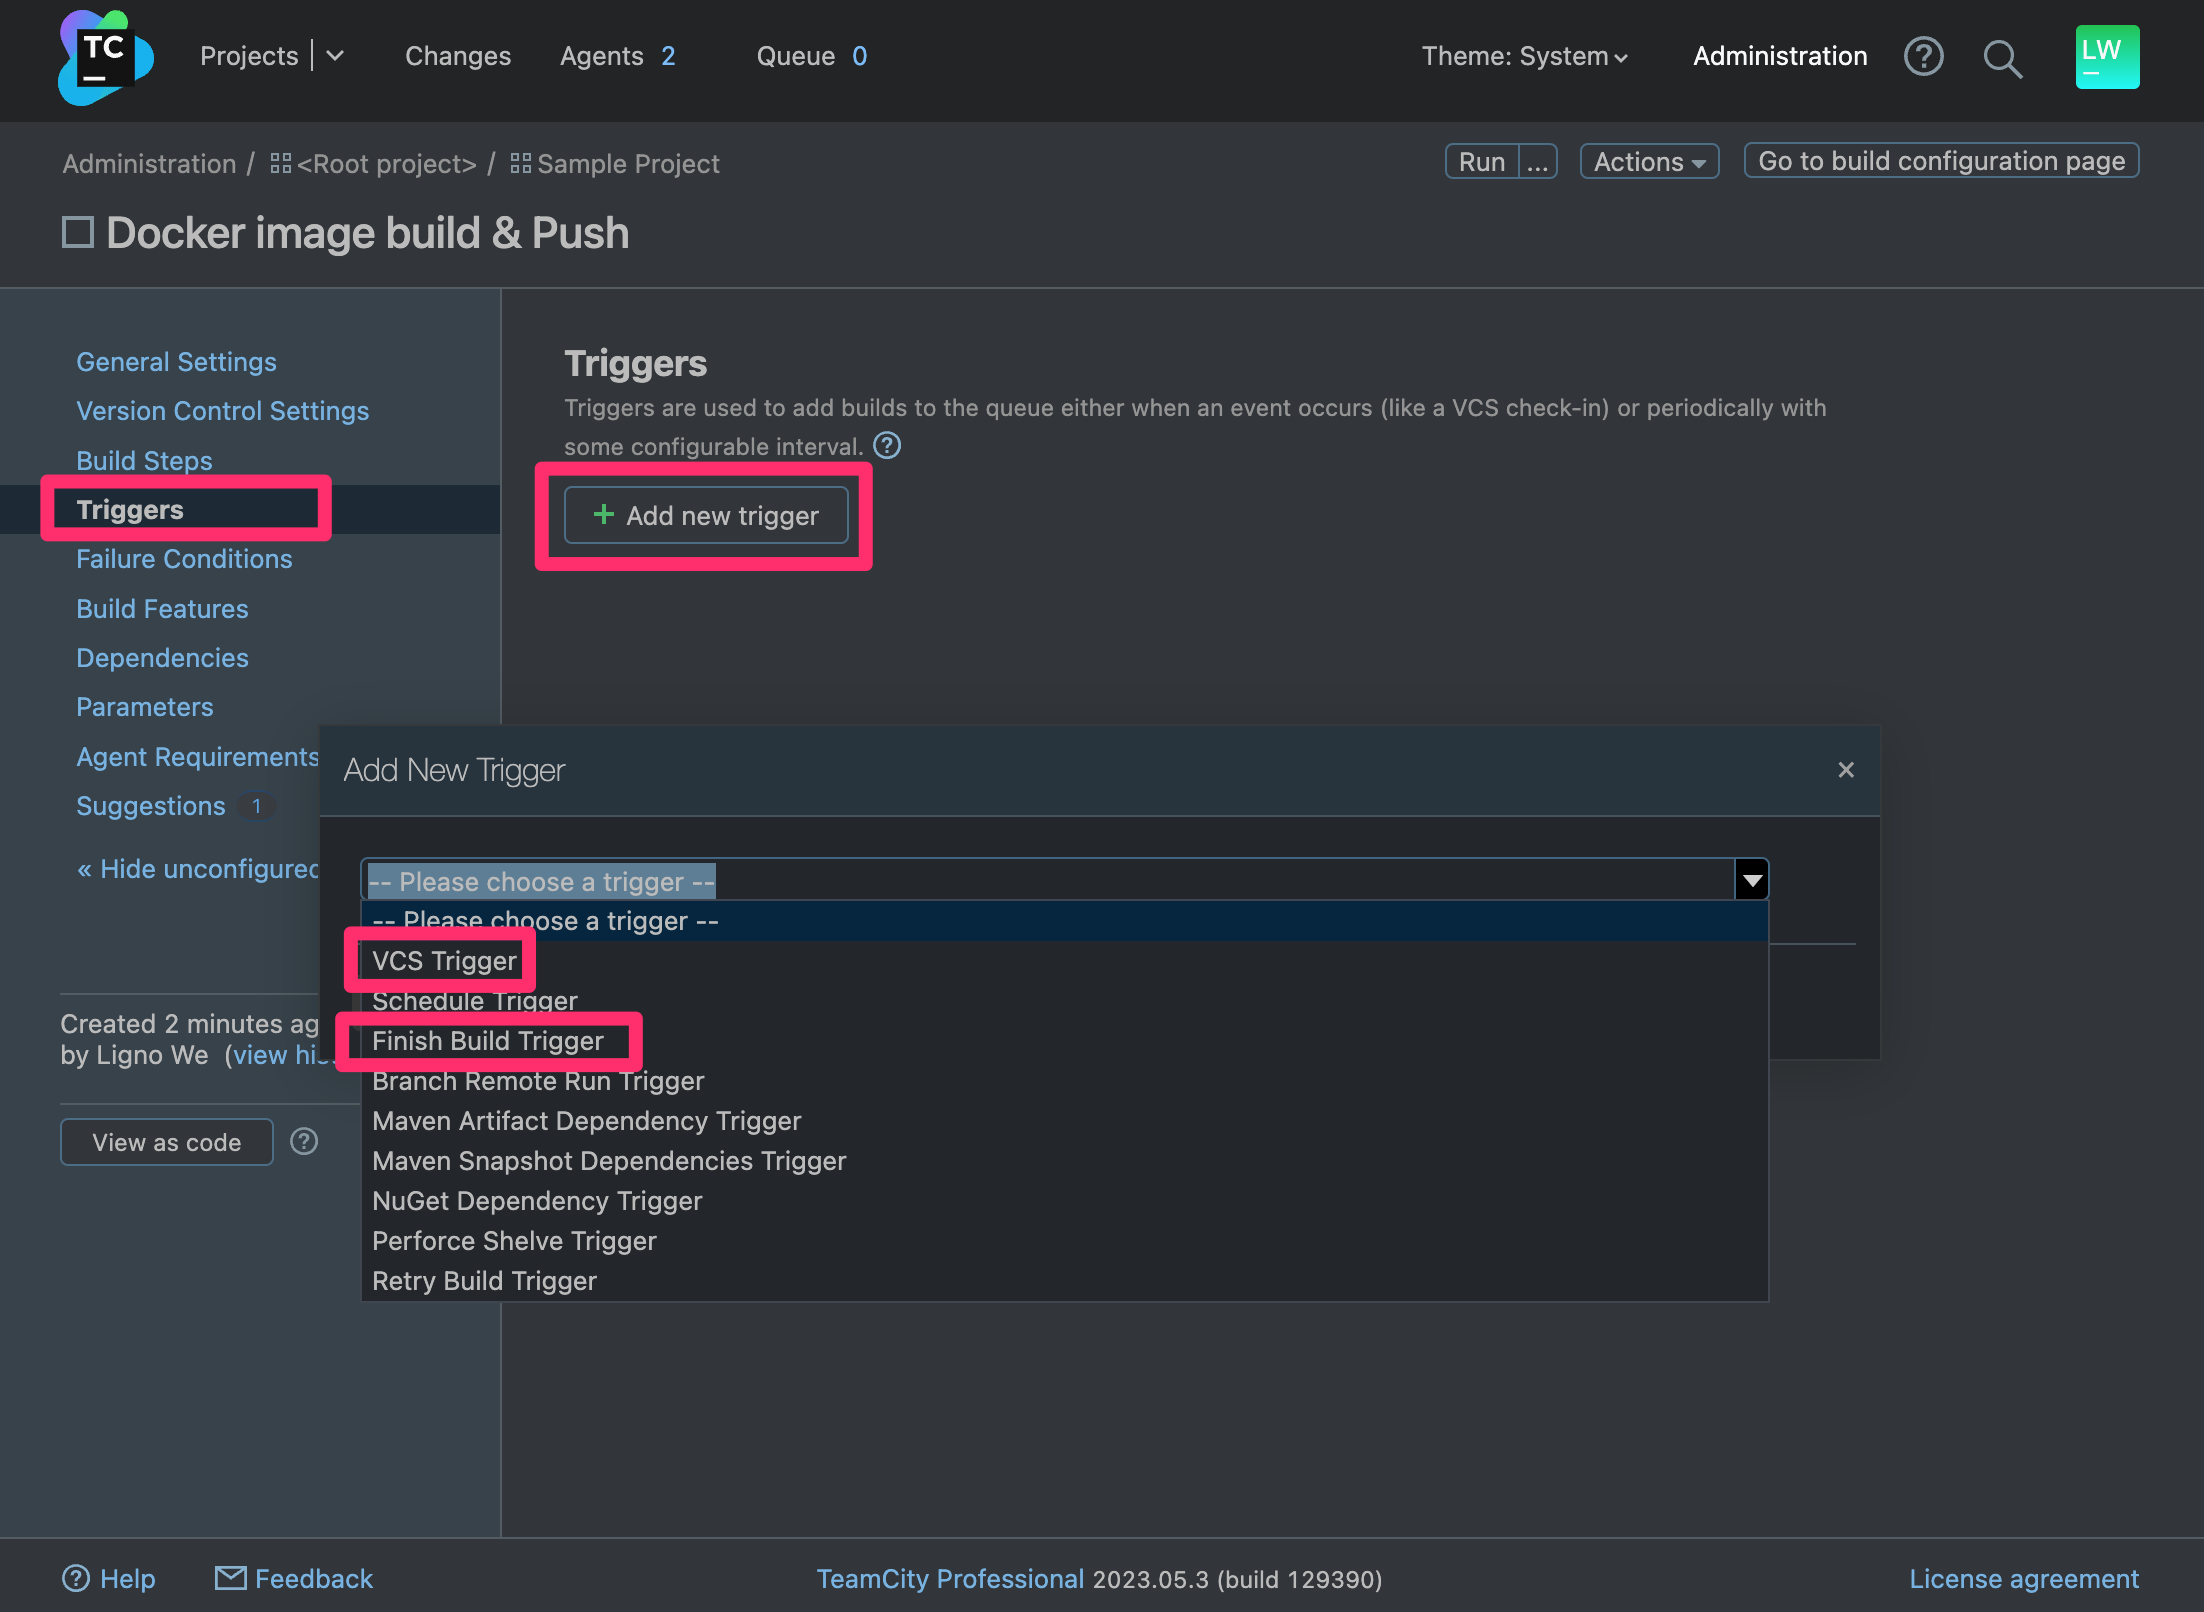This screenshot has width=2204, height=1612.
Task: Open the help question mark icon in header
Action: pyautogui.click(x=1923, y=57)
